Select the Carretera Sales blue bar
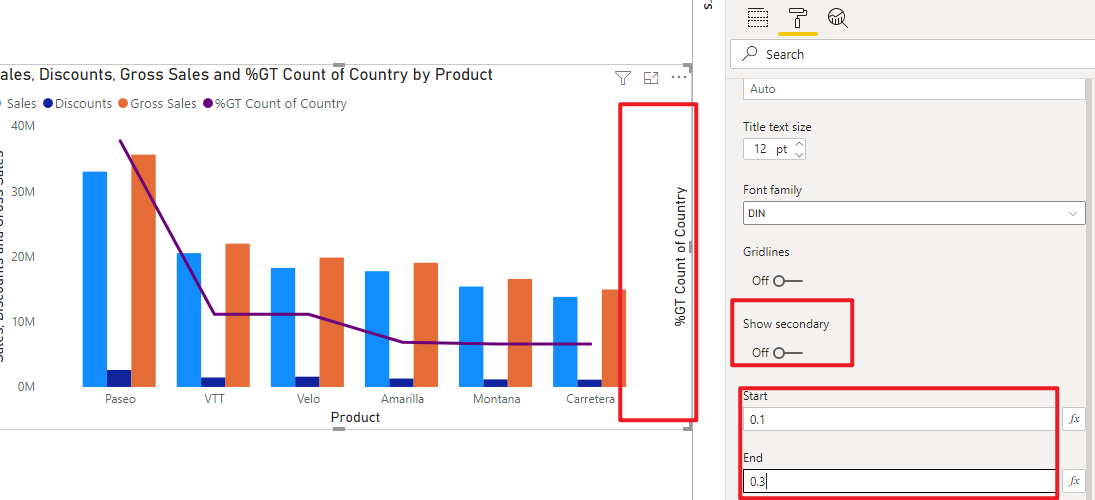This screenshot has width=1095, height=500. 565,341
